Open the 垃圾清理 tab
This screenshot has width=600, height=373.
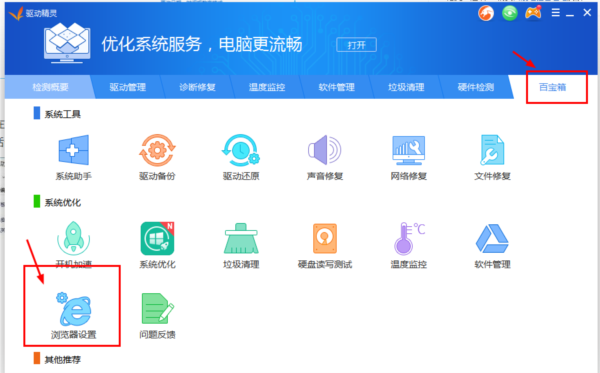coord(406,87)
